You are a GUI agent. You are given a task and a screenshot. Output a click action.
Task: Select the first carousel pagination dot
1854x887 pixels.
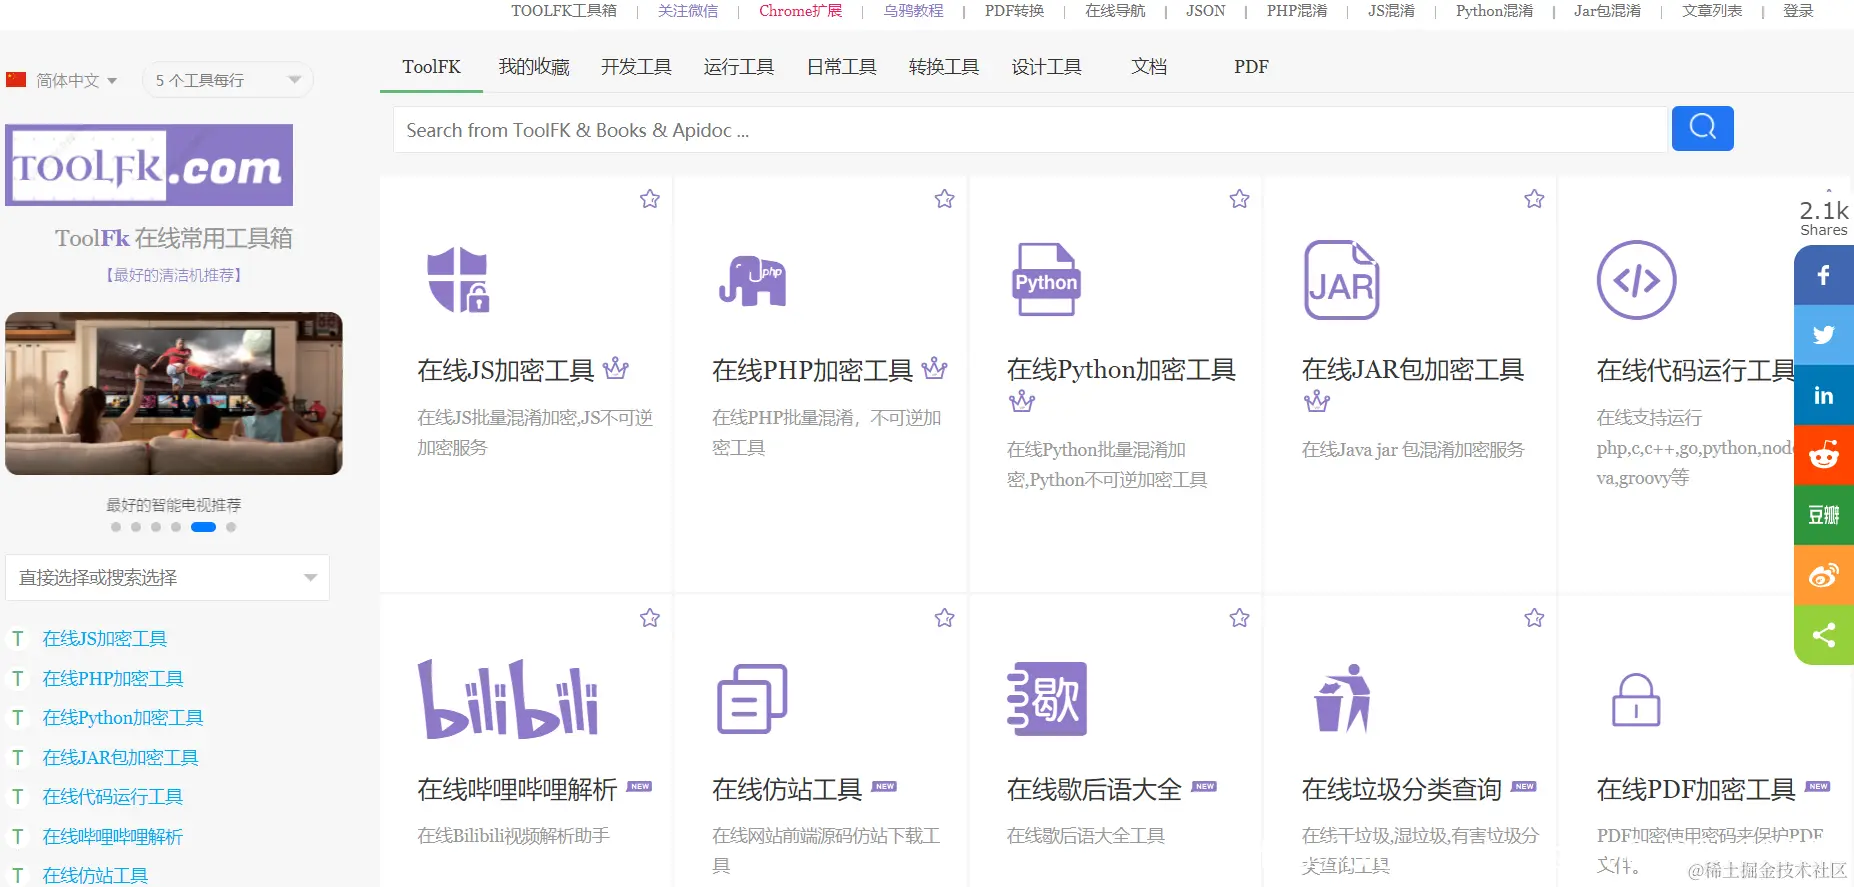point(116,527)
